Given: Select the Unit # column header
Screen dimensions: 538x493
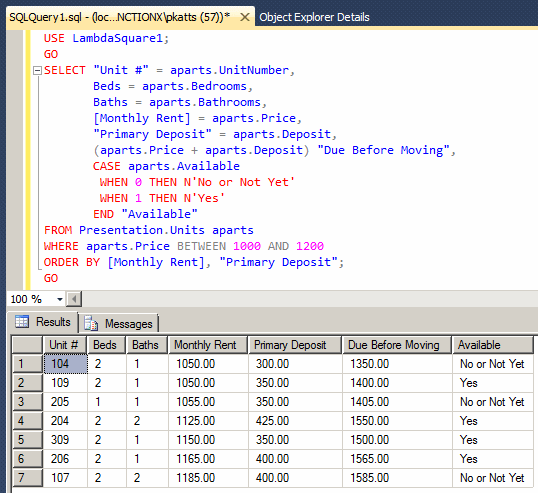Looking at the screenshot, I should 65,345.
